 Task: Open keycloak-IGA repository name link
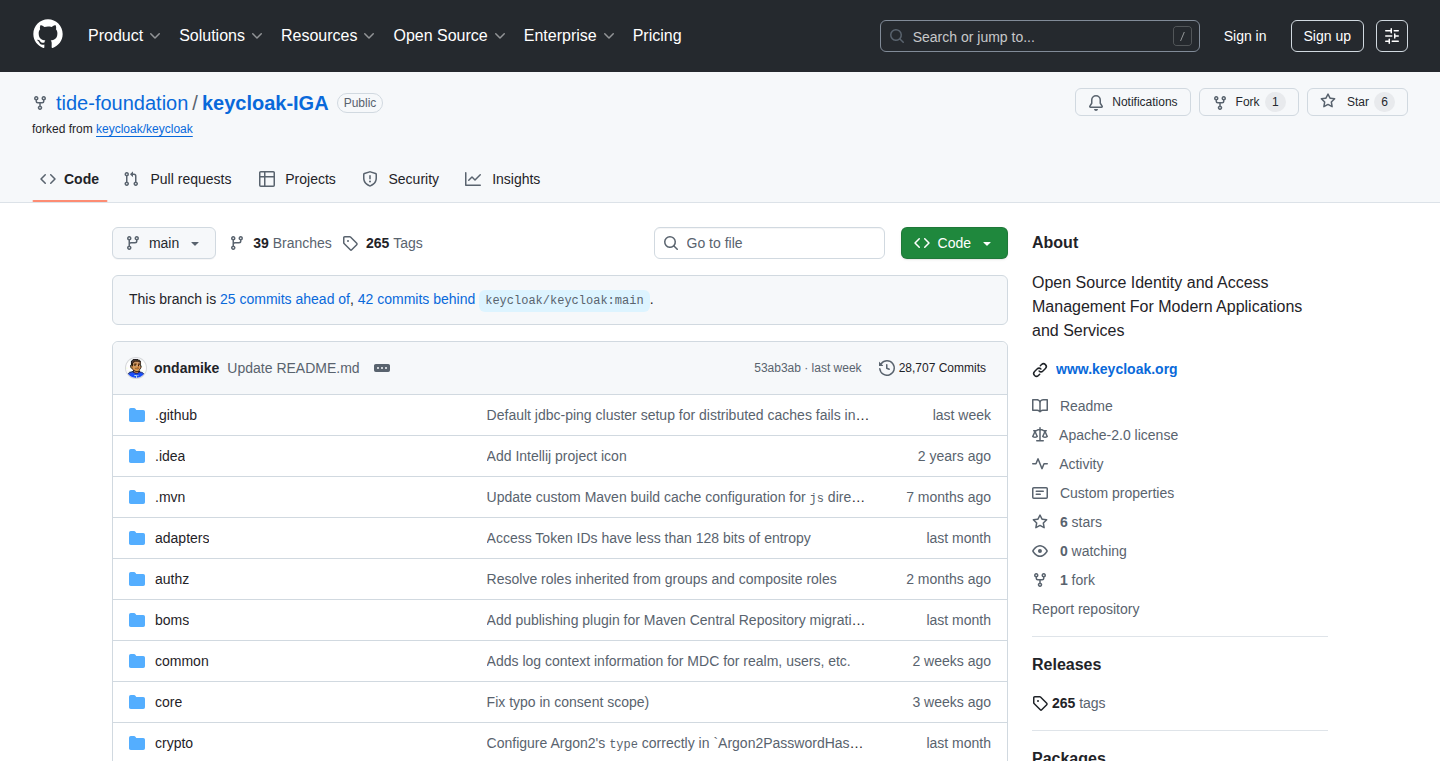pyautogui.click(x=265, y=103)
